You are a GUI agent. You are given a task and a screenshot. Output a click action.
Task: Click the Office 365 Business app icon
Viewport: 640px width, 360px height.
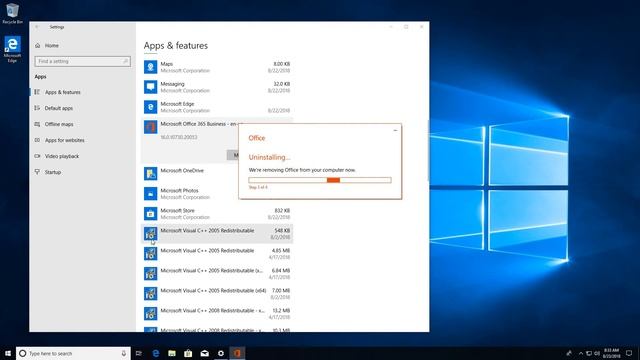click(x=150, y=127)
